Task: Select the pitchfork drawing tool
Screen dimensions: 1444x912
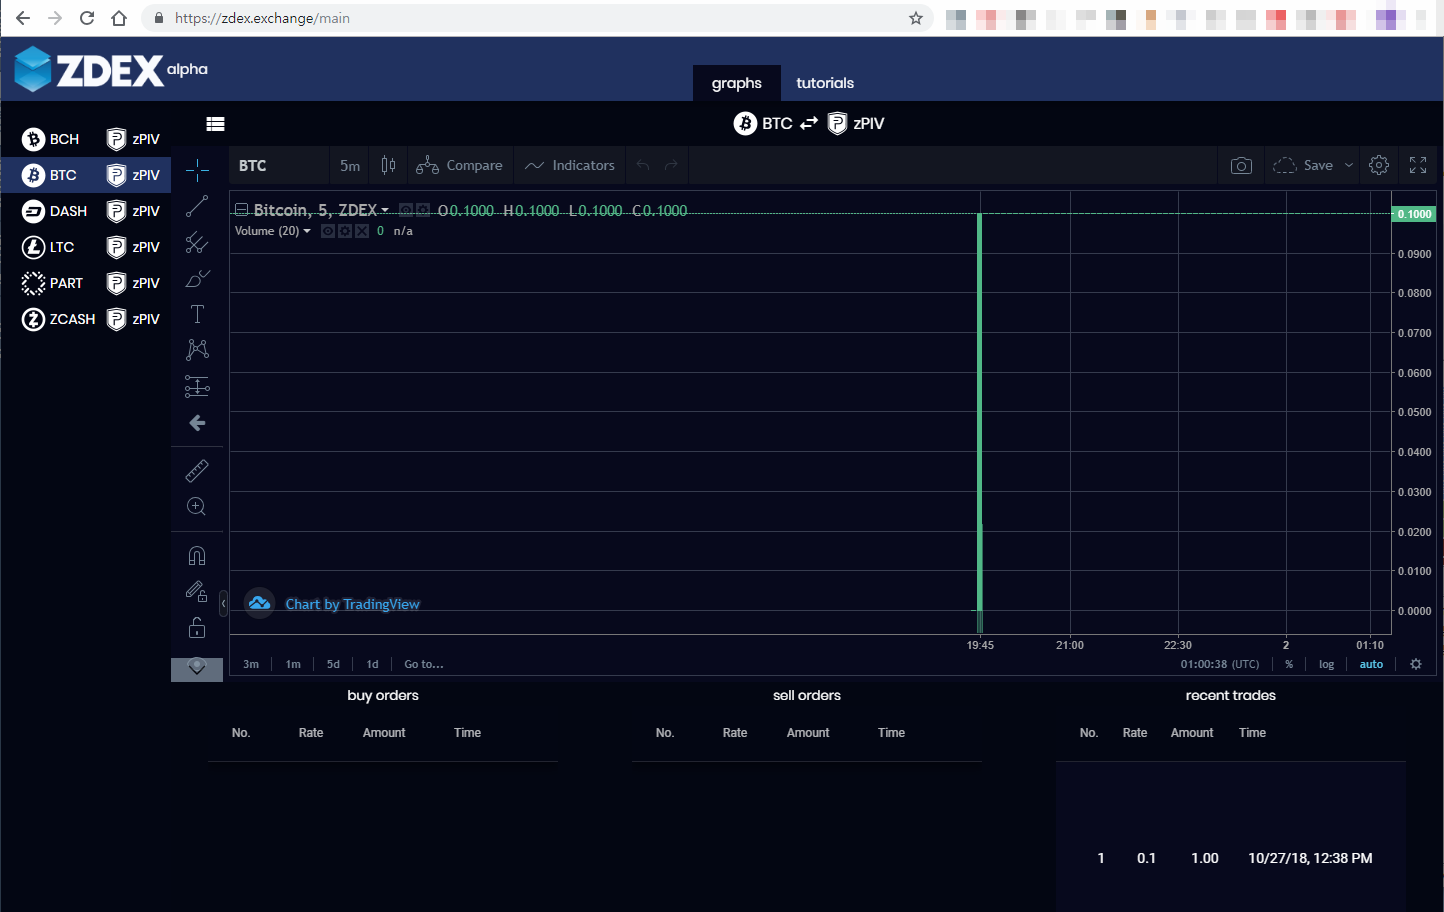Action: coord(197,242)
